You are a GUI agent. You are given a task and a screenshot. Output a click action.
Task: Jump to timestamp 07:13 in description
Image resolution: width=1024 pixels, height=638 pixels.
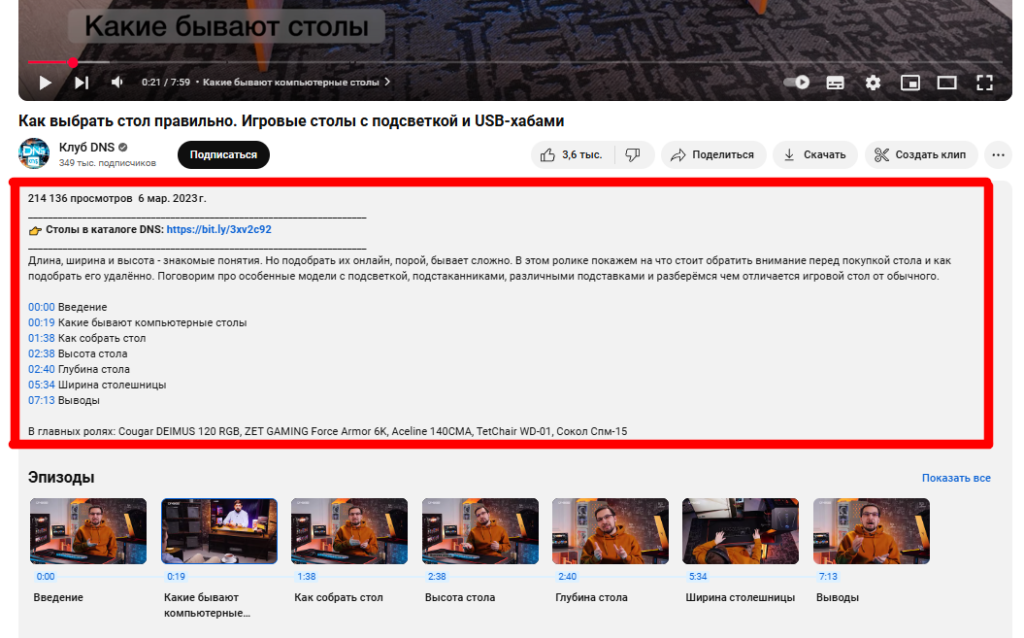tap(41, 400)
